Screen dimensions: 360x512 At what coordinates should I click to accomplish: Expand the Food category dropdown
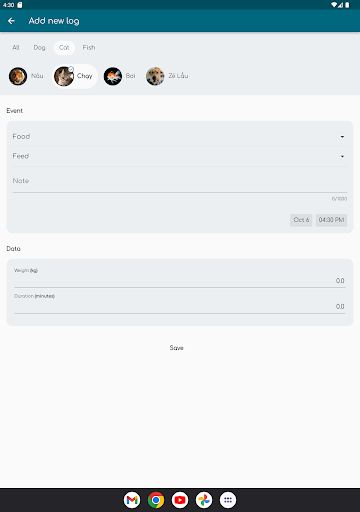click(180, 137)
